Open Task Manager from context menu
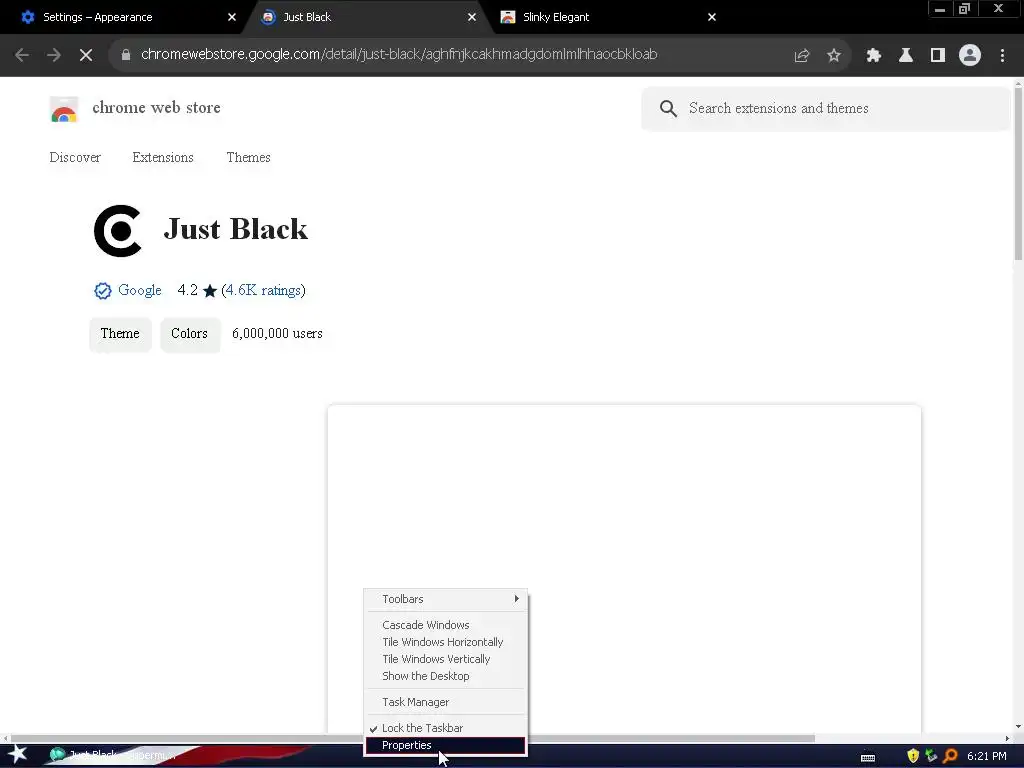Screen dimensions: 1024x768 (446, 702)
